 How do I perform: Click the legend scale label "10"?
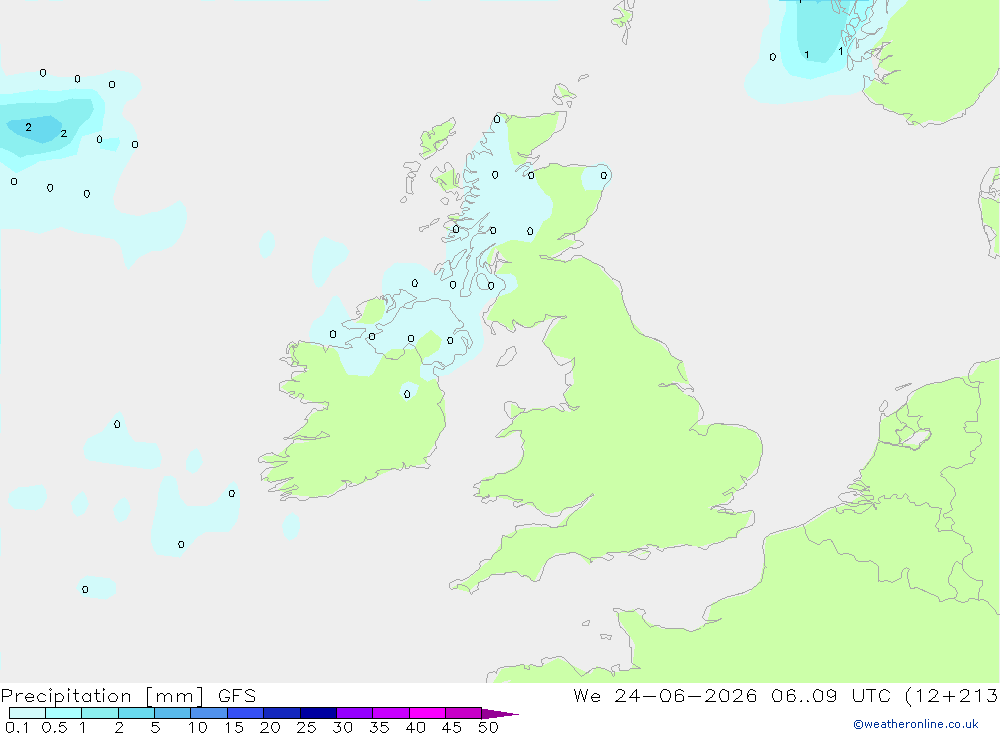point(198,727)
